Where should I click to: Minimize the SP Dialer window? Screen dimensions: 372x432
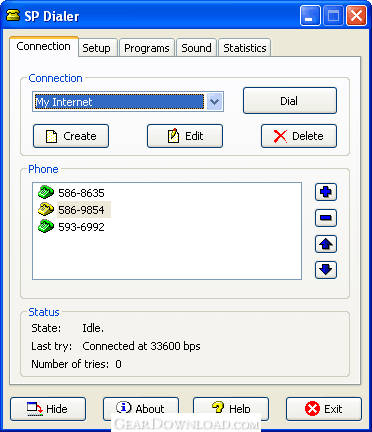[310, 16]
